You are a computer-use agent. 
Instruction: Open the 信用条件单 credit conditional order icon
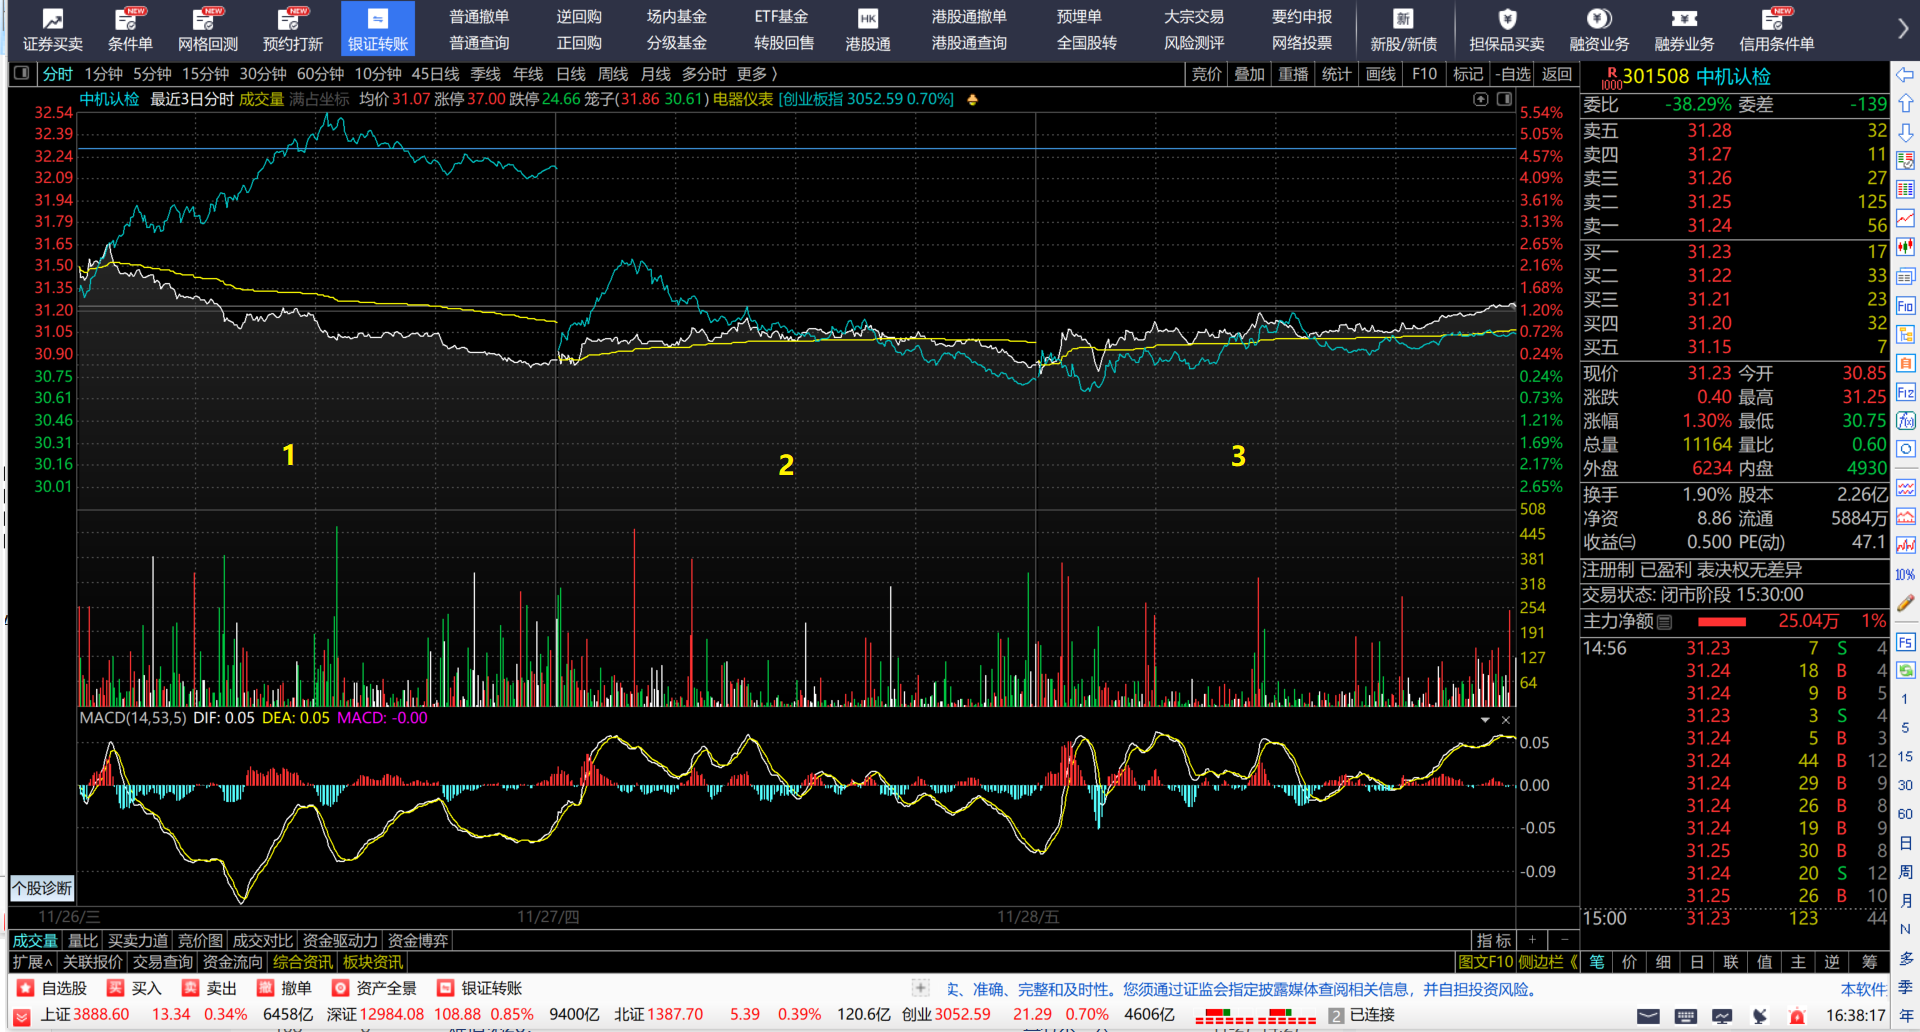[1776, 29]
